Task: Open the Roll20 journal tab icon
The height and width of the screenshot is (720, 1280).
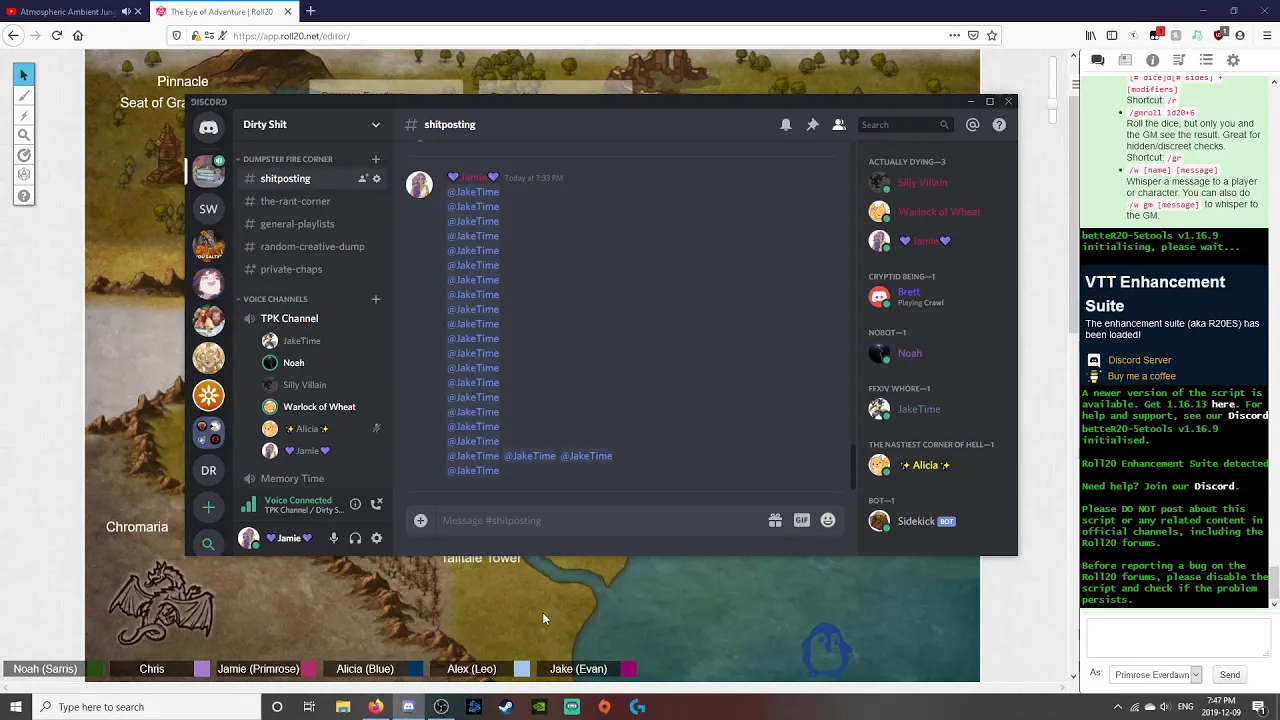Action: pos(1125,60)
